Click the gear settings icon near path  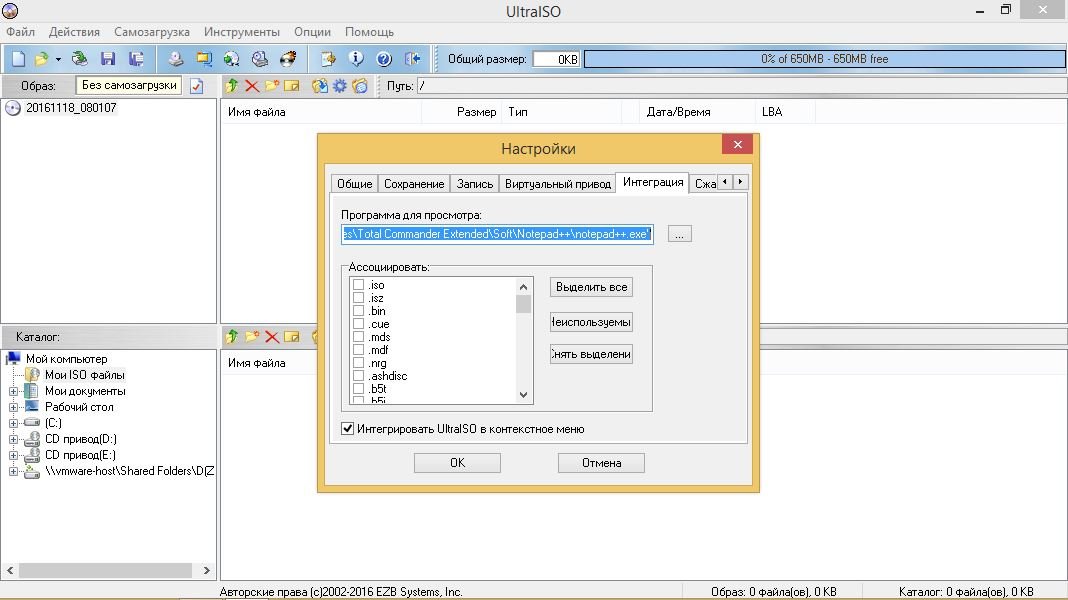pyautogui.click(x=340, y=86)
